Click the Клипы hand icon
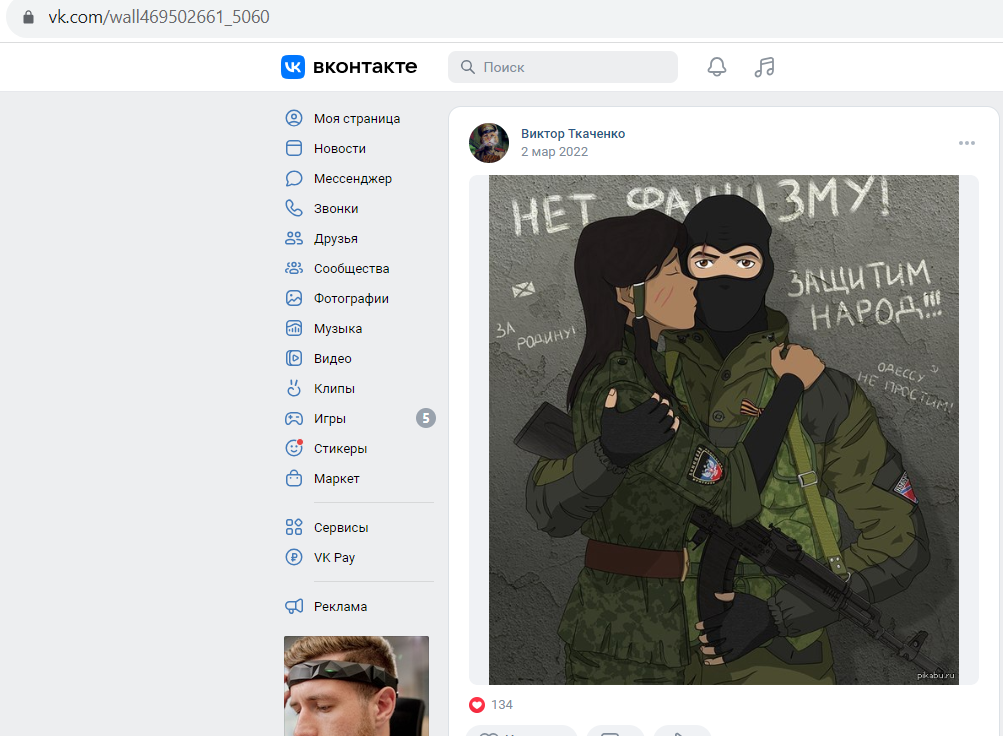This screenshot has width=1003, height=736. (x=294, y=388)
